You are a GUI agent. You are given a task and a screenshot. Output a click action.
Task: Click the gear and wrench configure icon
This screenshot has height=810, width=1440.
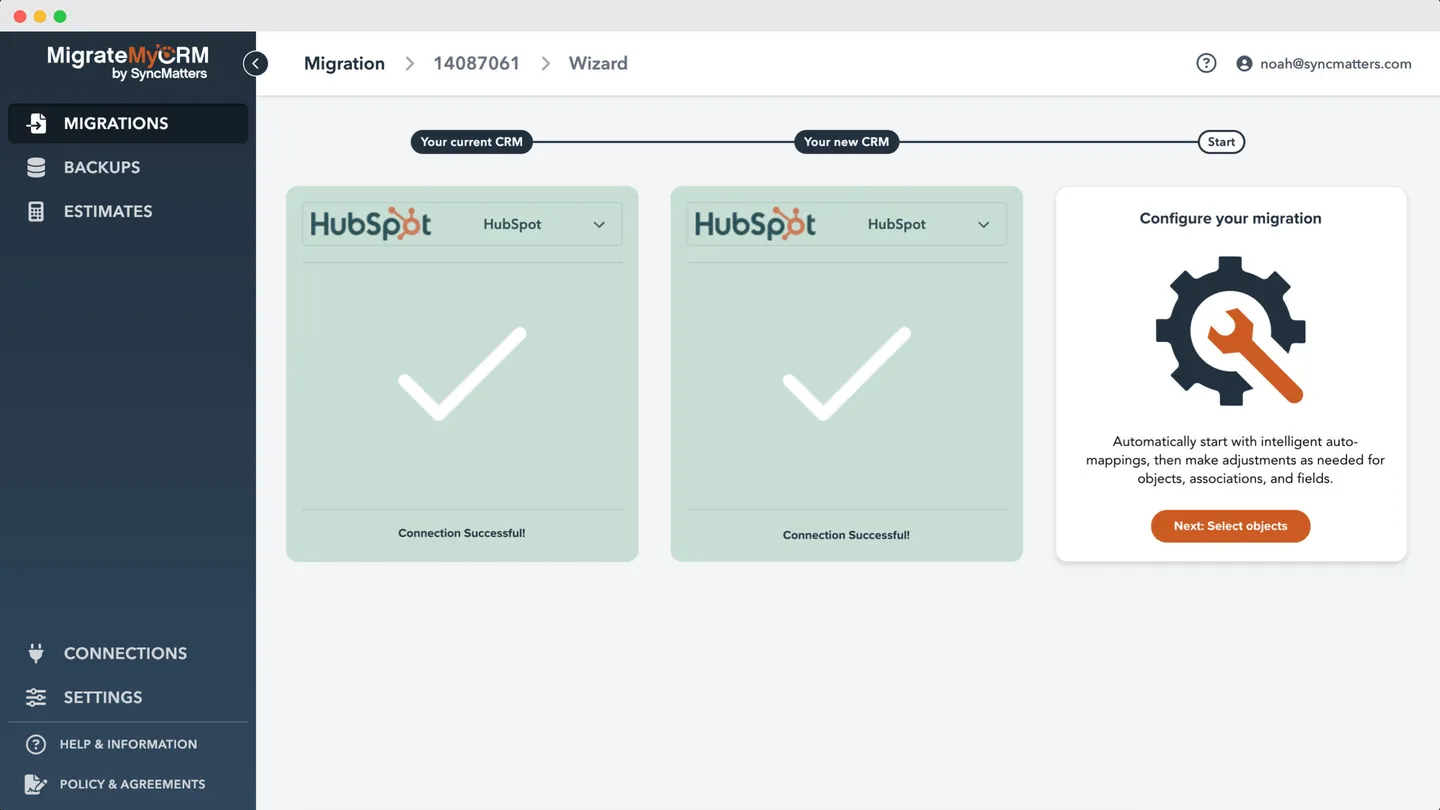coord(1231,331)
